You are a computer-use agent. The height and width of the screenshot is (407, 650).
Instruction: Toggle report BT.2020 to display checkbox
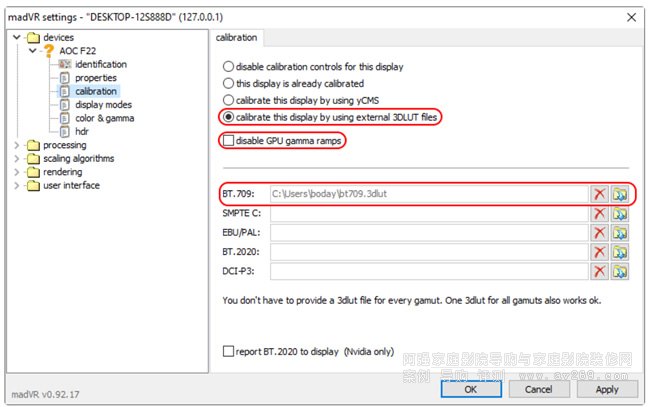click(229, 351)
